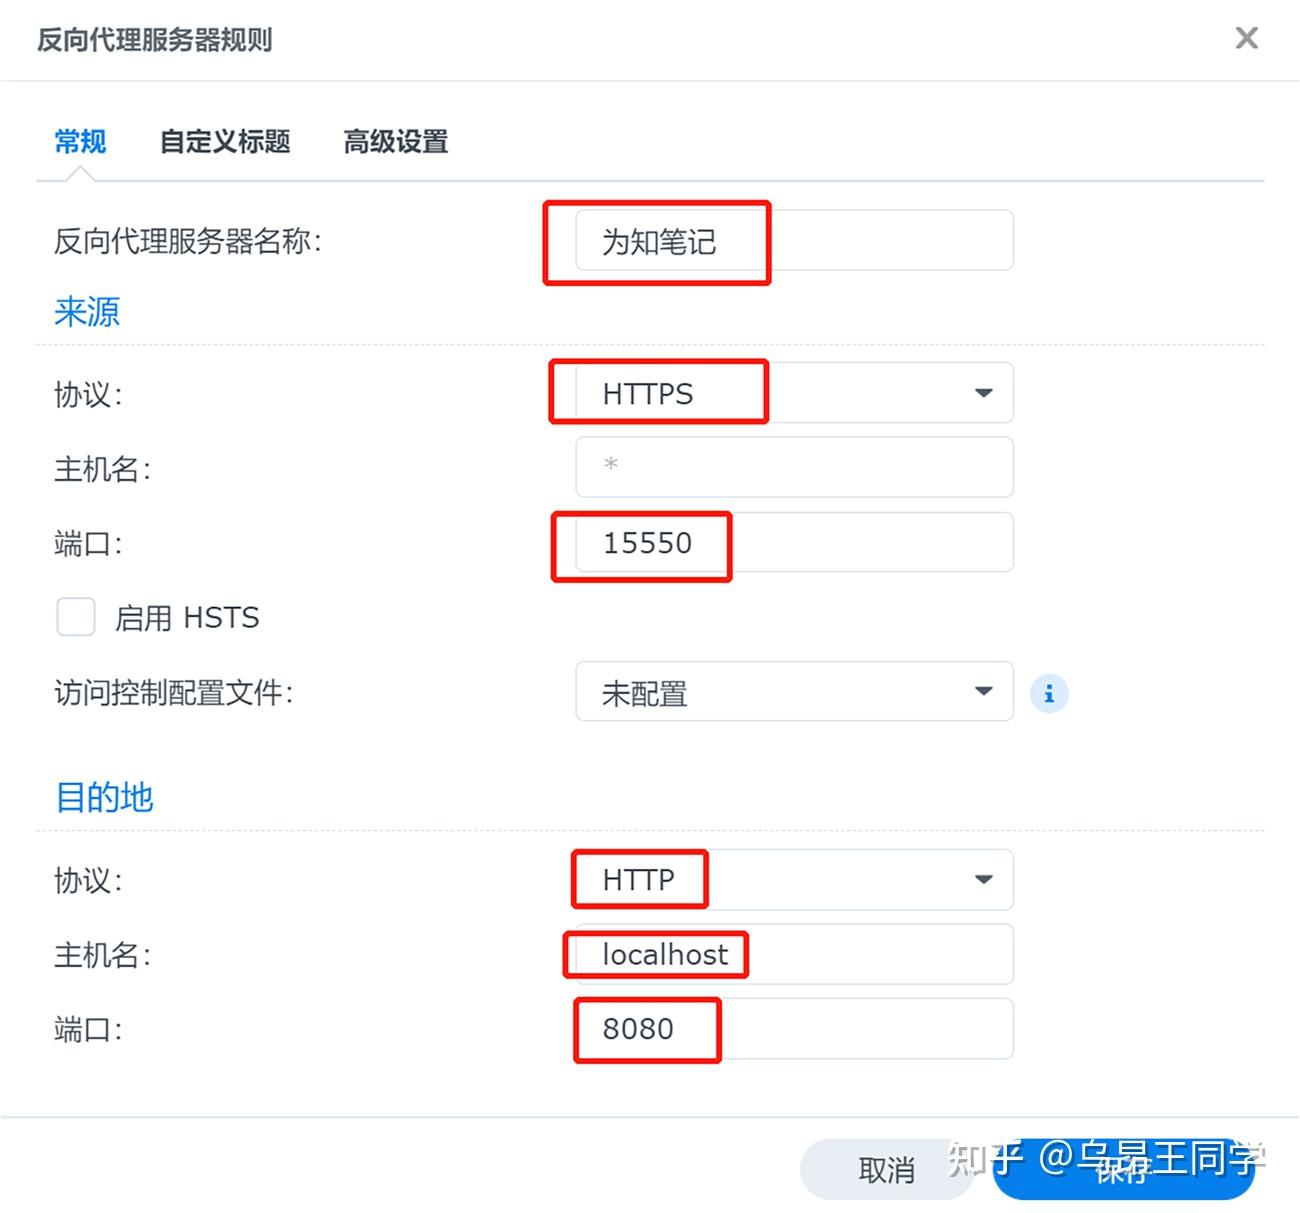The width and height of the screenshot is (1300, 1213).
Task: Click the destination port field containing 8080
Action: (x=790, y=1029)
